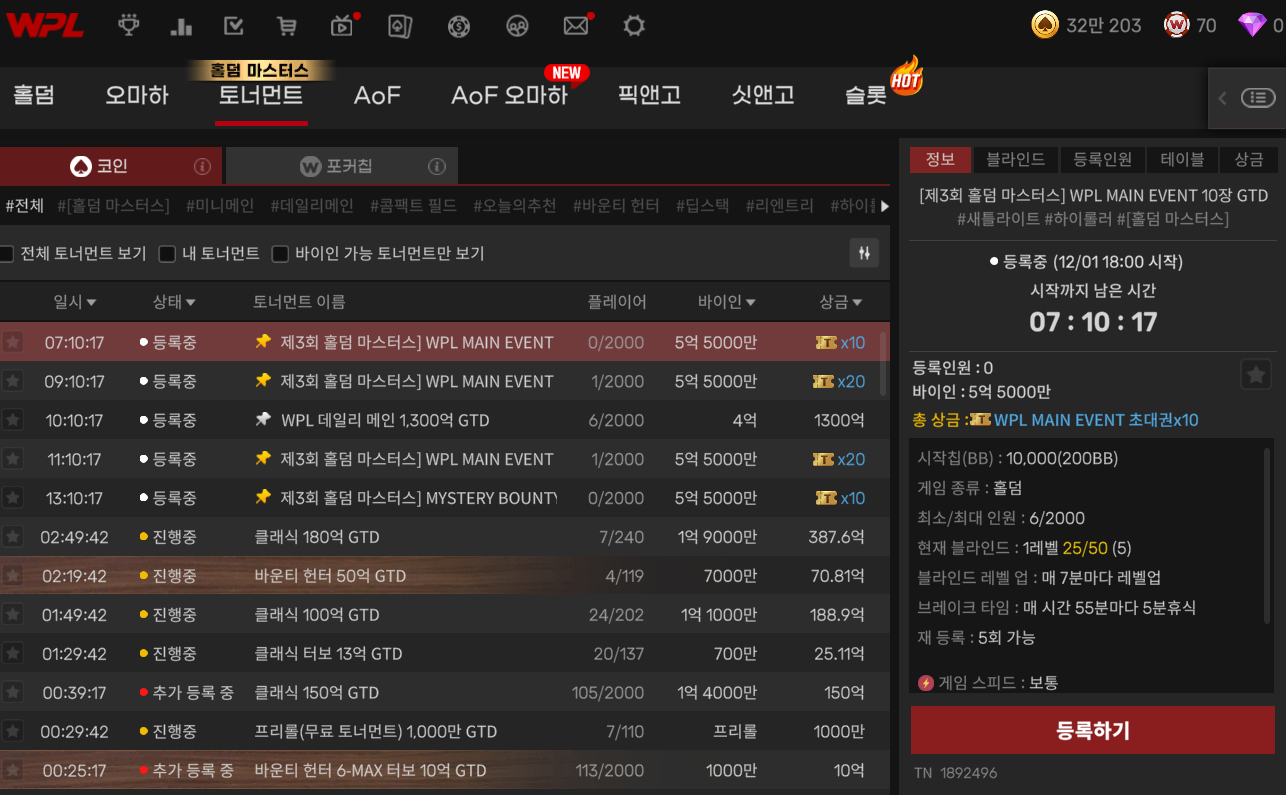Click the bar chart rankings icon
This screenshot has width=1286, height=795.
[x=181, y=25]
